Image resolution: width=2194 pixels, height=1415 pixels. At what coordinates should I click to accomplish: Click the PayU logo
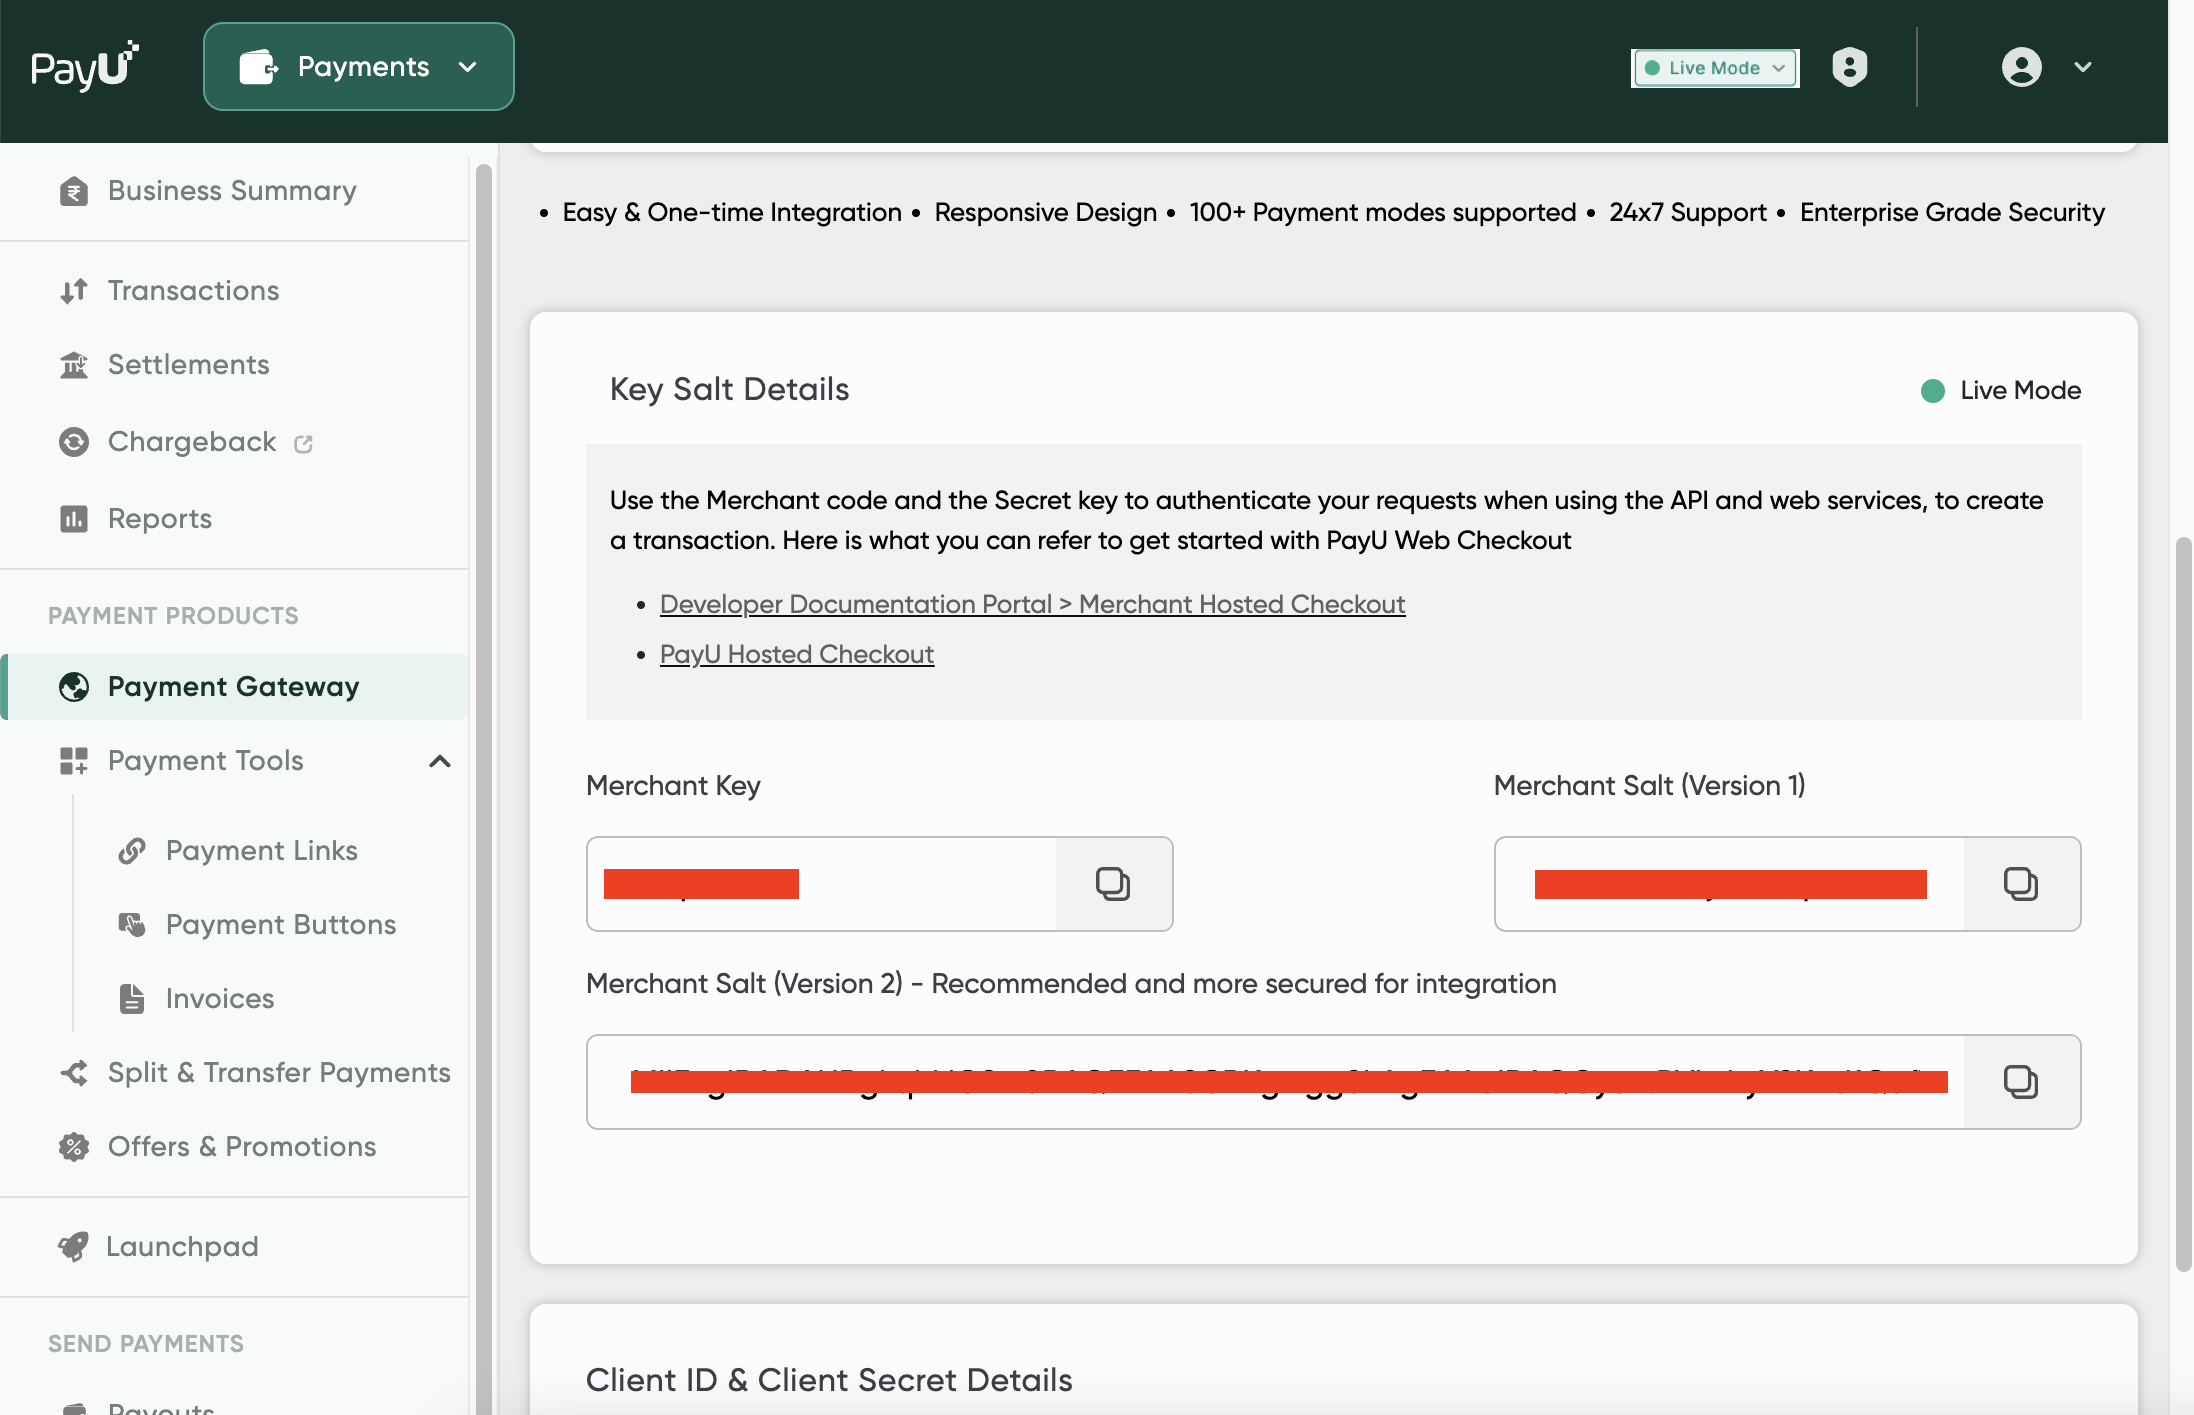point(85,66)
